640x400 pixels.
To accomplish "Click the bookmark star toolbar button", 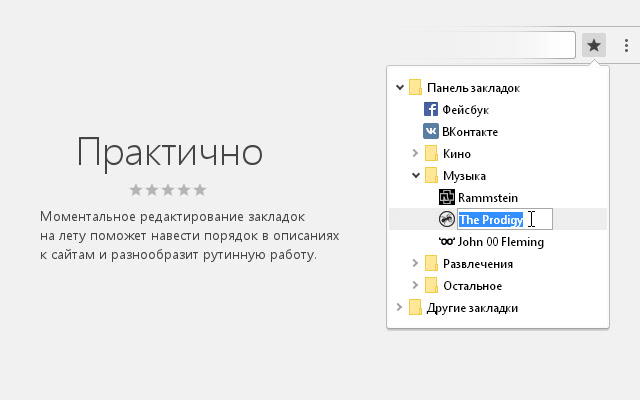I will 594,45.
